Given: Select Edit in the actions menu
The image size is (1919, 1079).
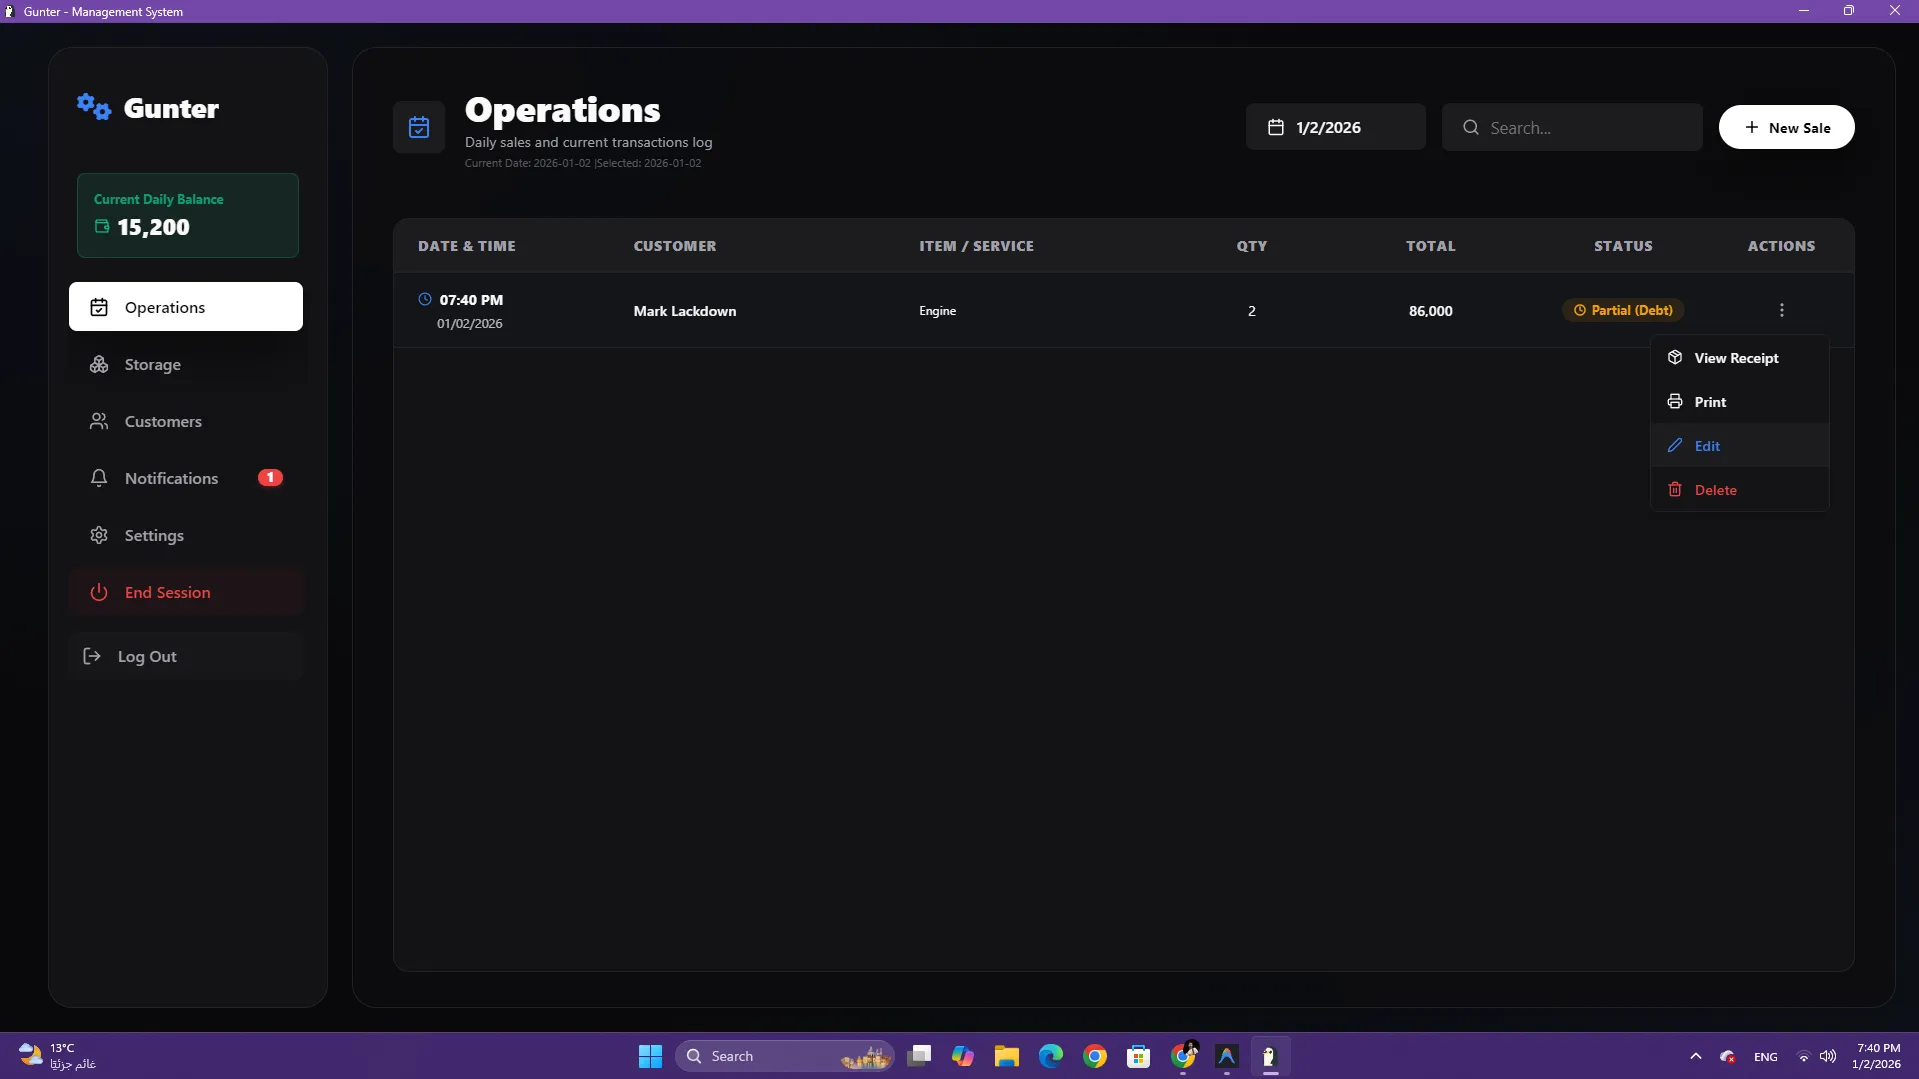Looking at the screenshot, I should coord(1739,446).
